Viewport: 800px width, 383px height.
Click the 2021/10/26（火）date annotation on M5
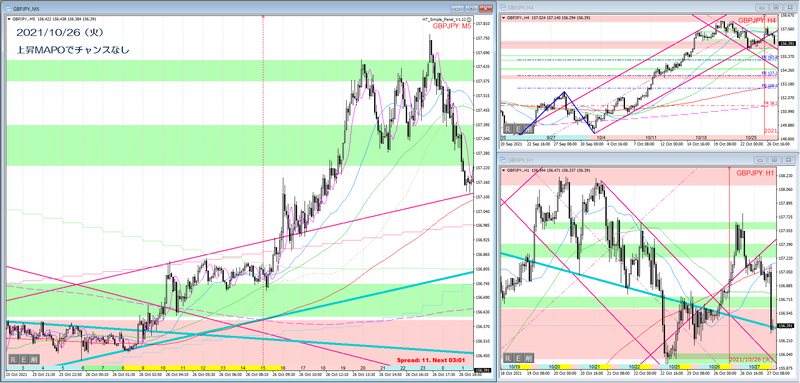coord(60,32)
